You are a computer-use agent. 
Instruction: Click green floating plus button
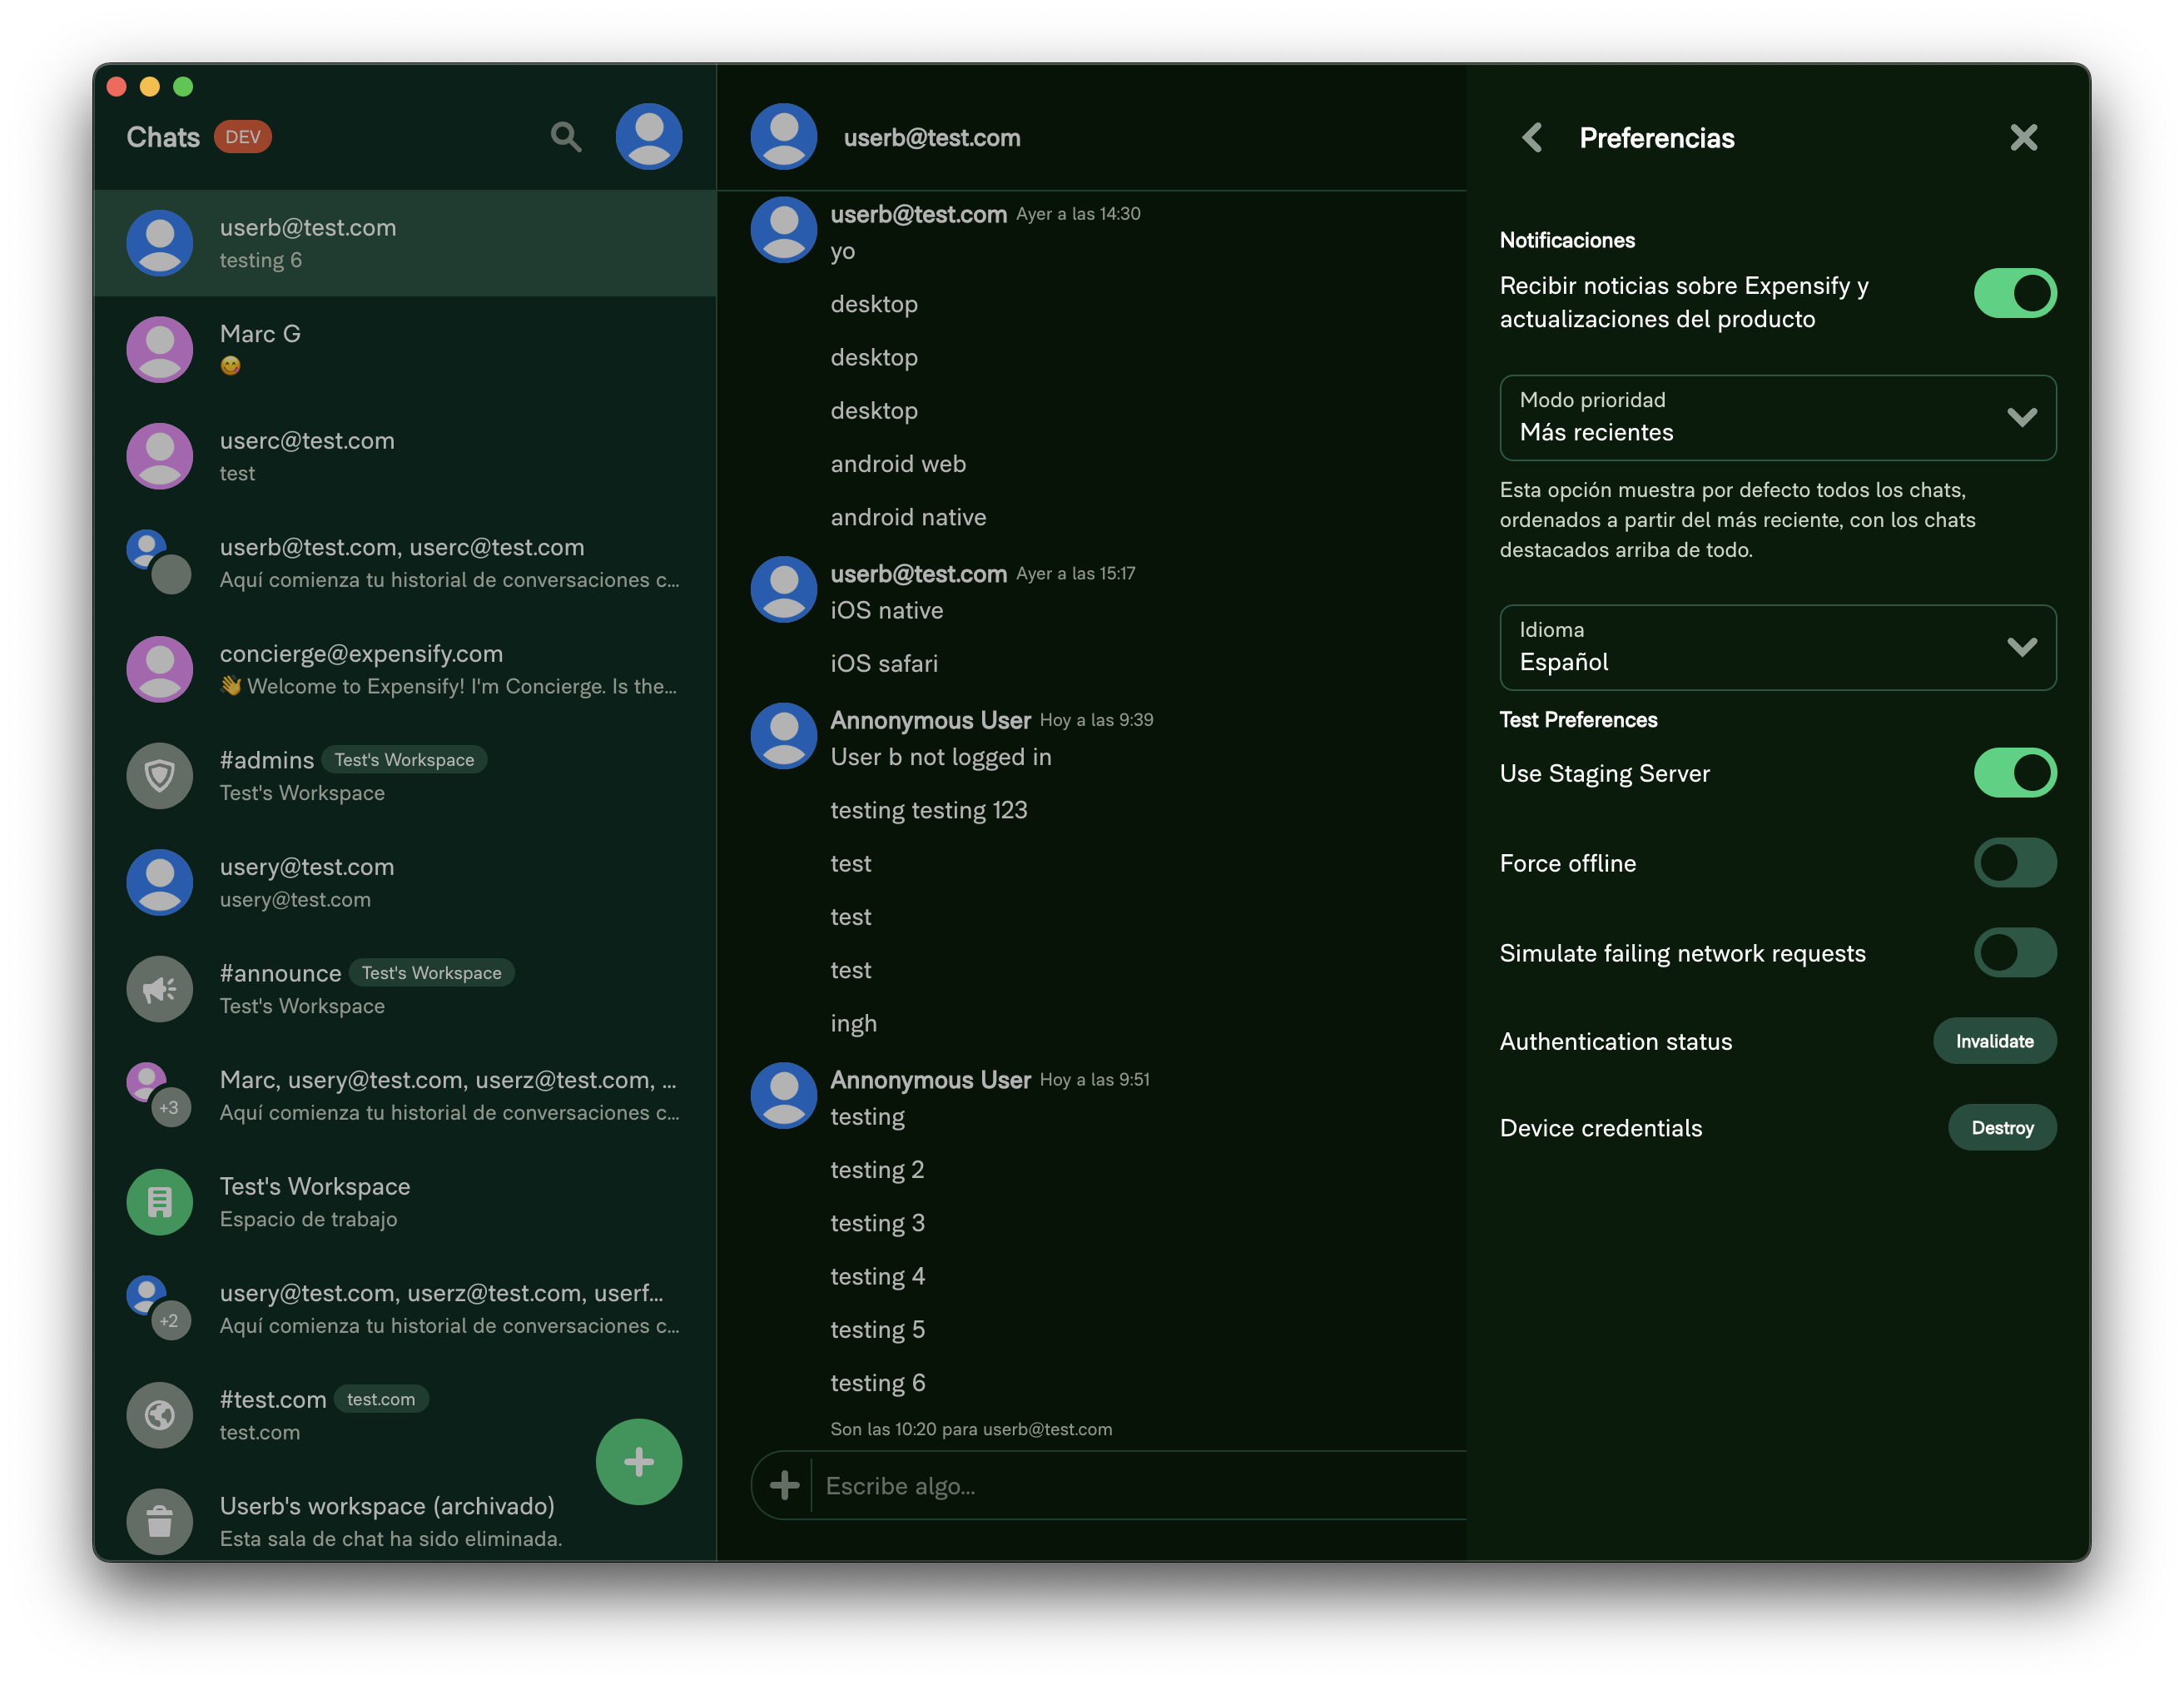[x=639, y=1462]
